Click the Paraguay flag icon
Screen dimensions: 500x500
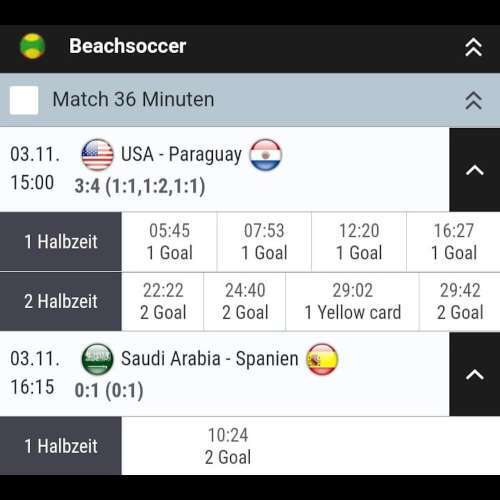[x=266, y=155]
